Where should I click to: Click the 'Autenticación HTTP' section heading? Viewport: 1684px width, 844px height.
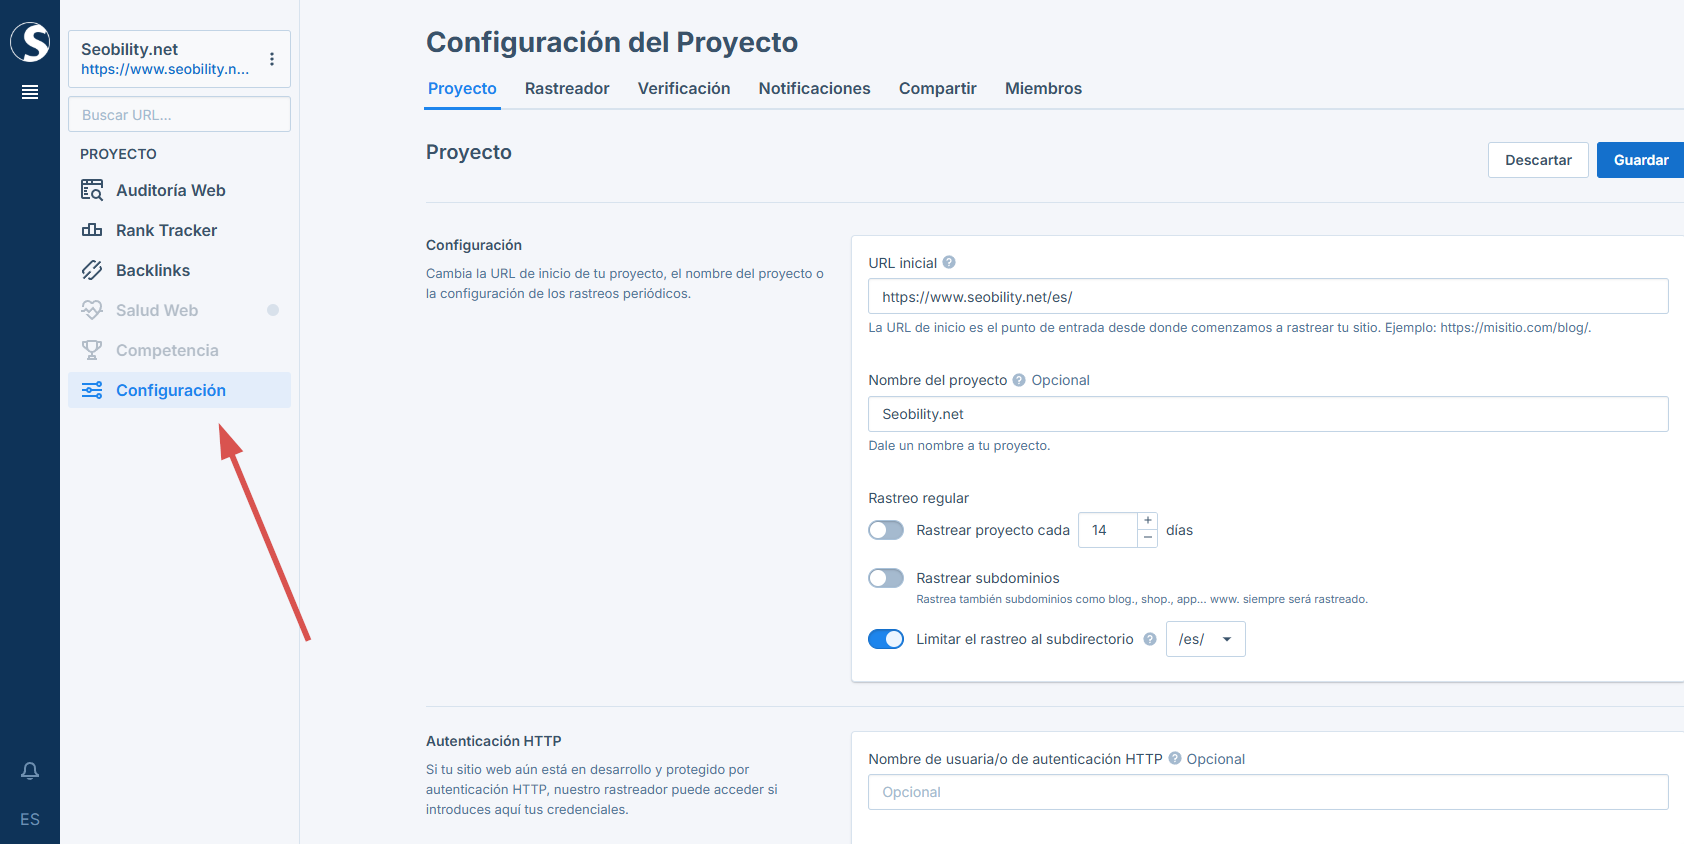tap(494, 741)
